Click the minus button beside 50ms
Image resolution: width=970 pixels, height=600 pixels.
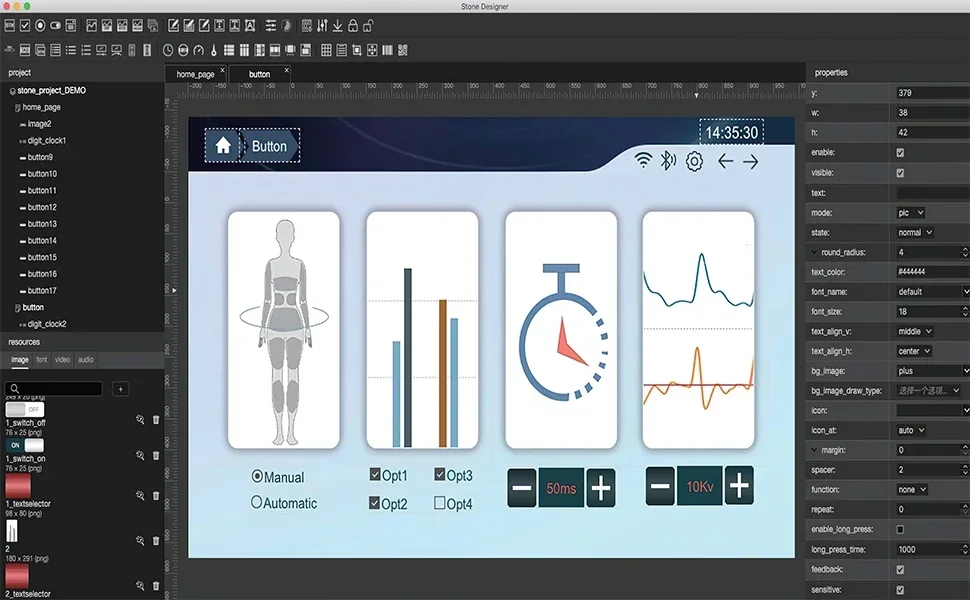[522, 488]
